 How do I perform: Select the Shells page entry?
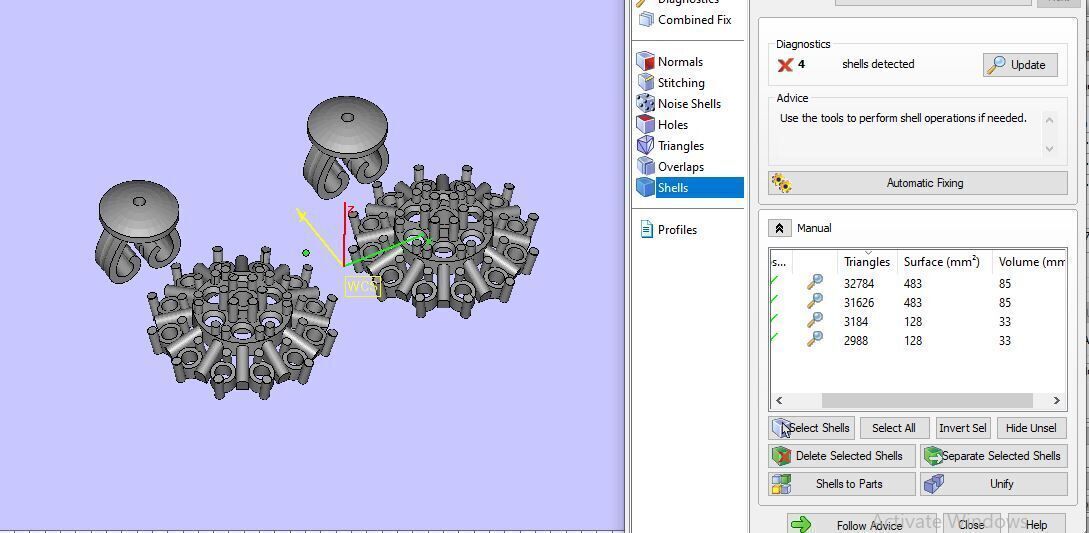pyautogui.click(x=690, y=188)
